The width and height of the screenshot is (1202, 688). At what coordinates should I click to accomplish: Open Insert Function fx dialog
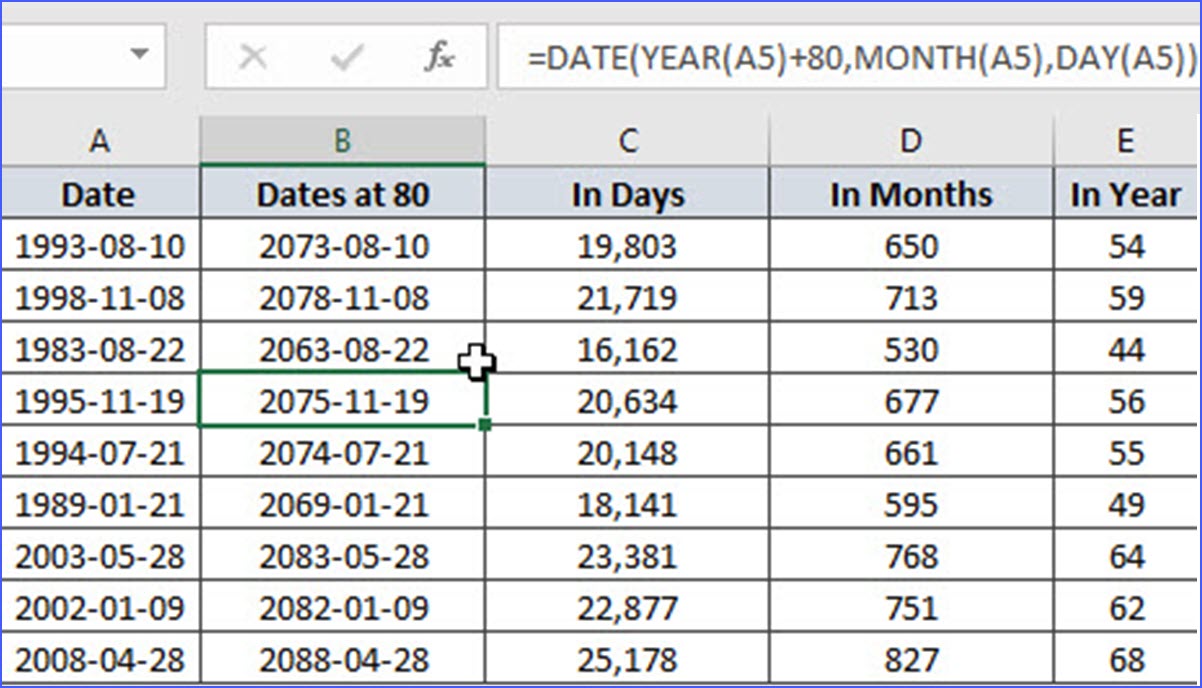coord(438,58)
